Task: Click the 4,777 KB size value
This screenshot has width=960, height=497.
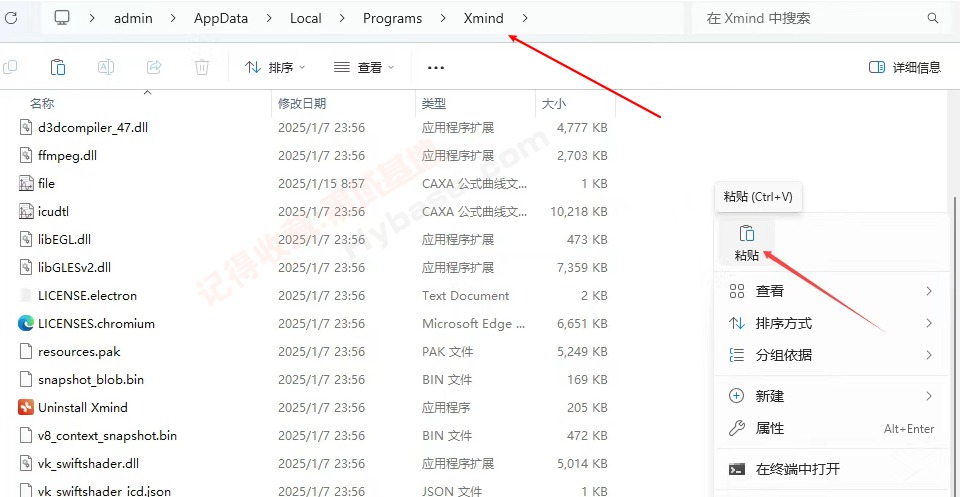Action: [582, 128]
